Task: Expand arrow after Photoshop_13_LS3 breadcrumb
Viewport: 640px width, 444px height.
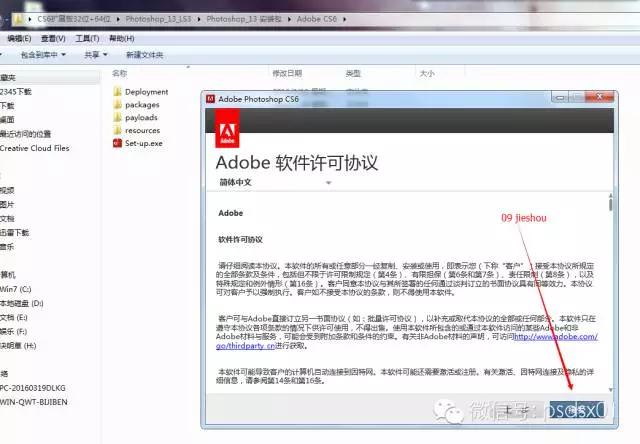Action: pyautogui.click(x=199, y=19)
